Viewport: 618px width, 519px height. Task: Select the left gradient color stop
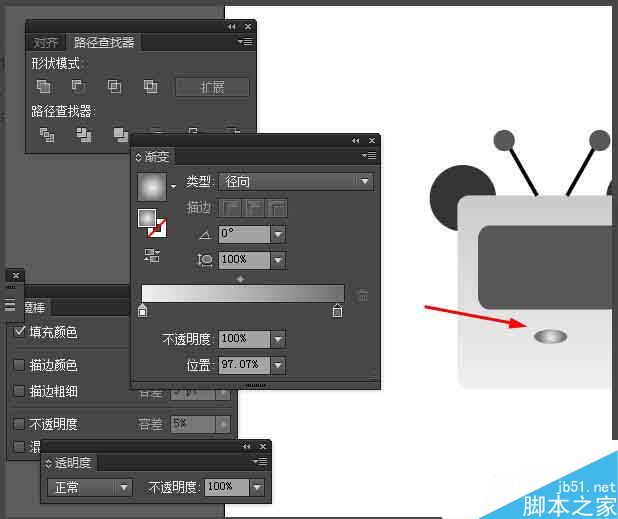tap(143, 311)
